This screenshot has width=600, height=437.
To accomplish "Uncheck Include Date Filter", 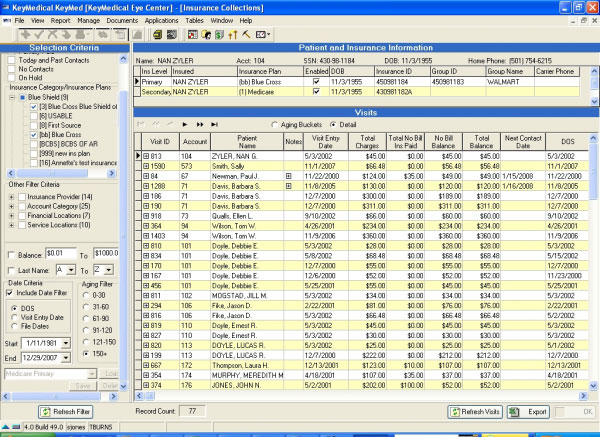I will 10,293.
